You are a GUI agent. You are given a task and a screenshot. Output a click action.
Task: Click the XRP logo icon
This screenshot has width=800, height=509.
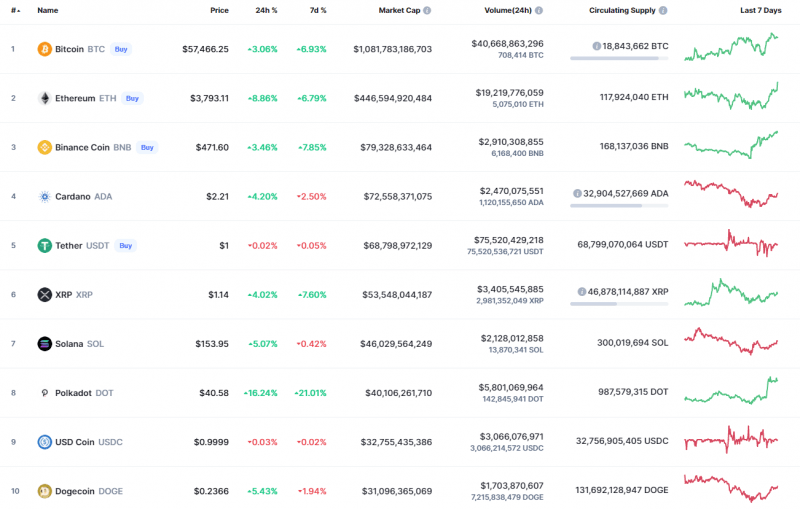tap(44, 294)
